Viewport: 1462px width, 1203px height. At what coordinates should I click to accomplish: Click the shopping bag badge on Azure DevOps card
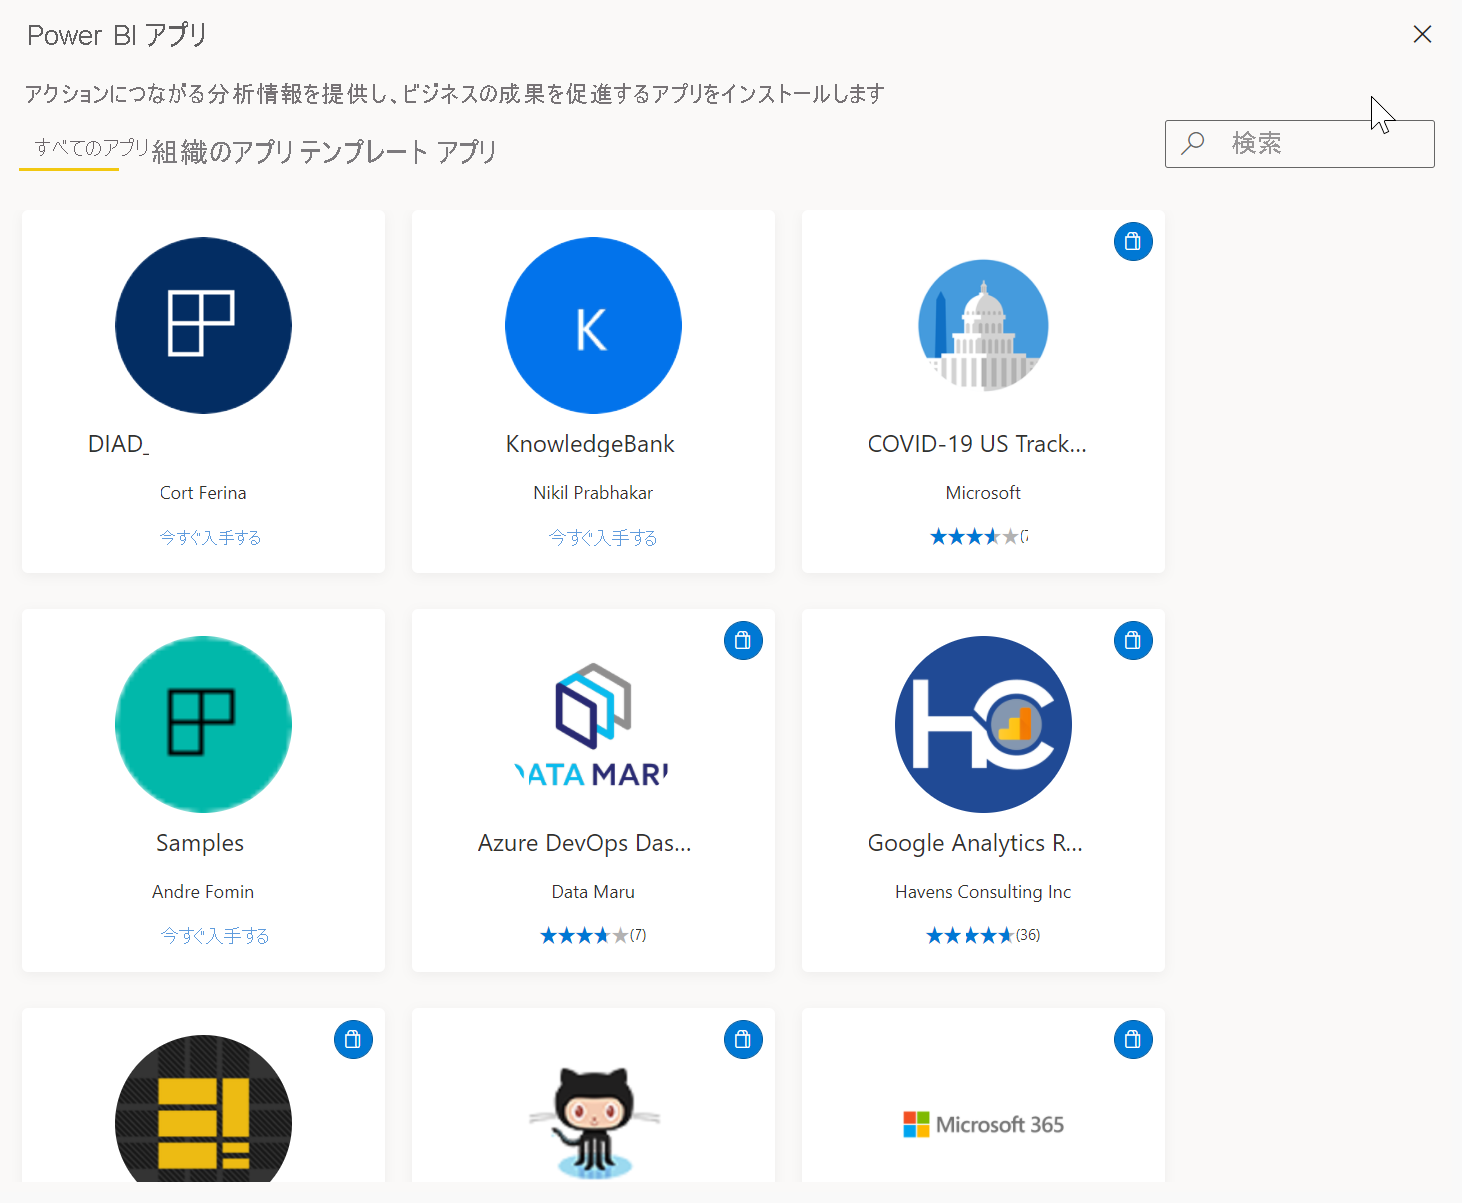click(x=743, y=640)
